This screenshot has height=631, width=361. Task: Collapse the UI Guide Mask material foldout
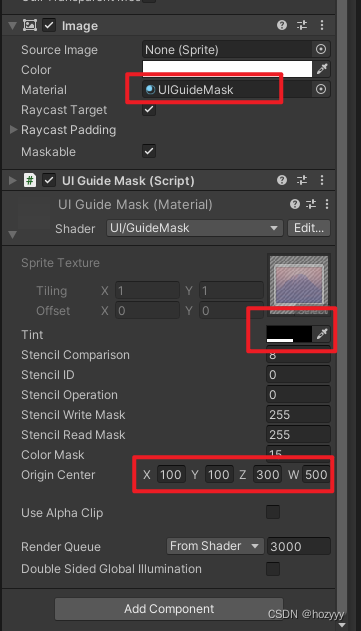[x=12, y=235]
